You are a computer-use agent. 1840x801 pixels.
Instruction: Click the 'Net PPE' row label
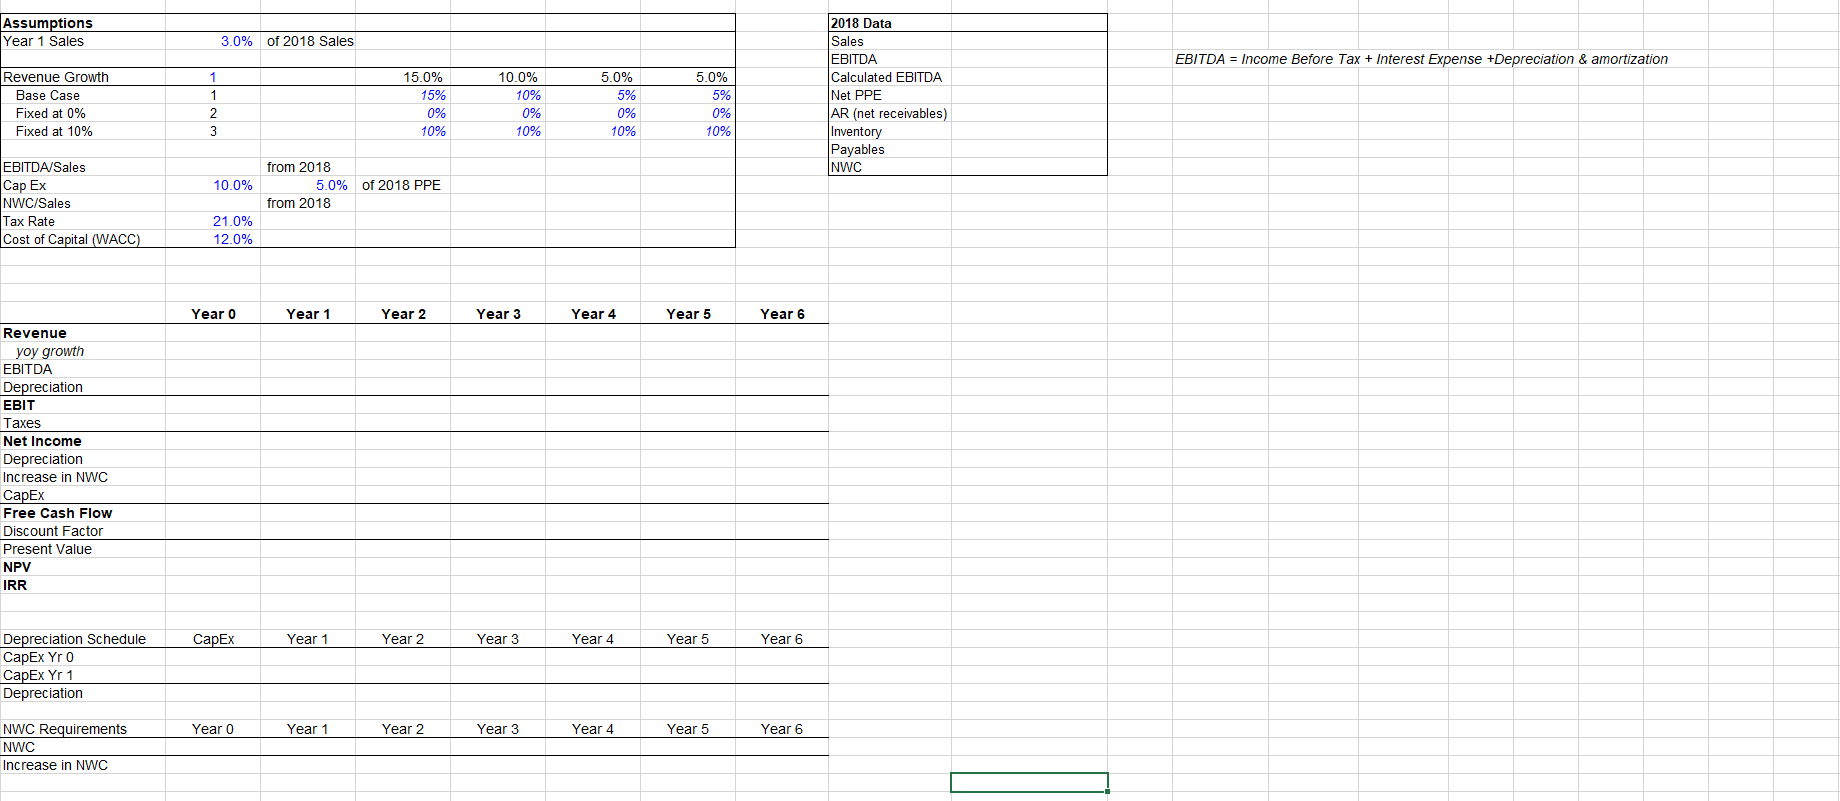[x=856, y=95]
